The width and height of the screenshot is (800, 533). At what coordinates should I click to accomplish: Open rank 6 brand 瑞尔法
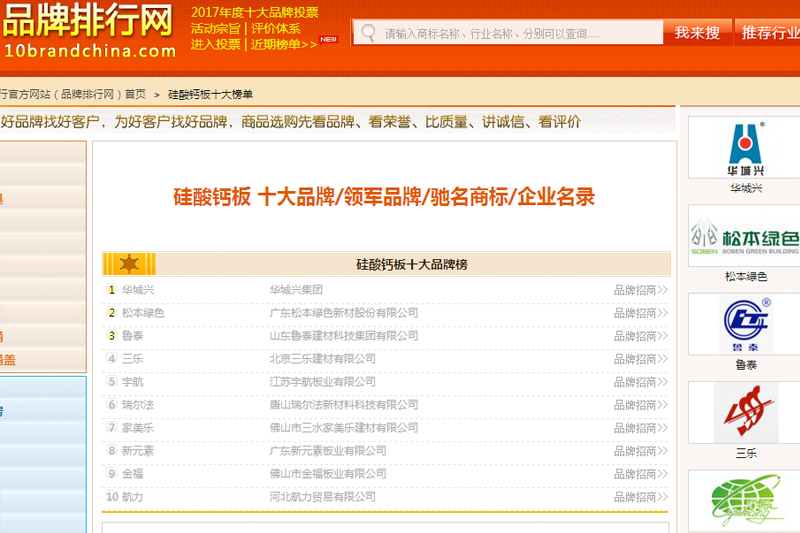click(138, 404)
